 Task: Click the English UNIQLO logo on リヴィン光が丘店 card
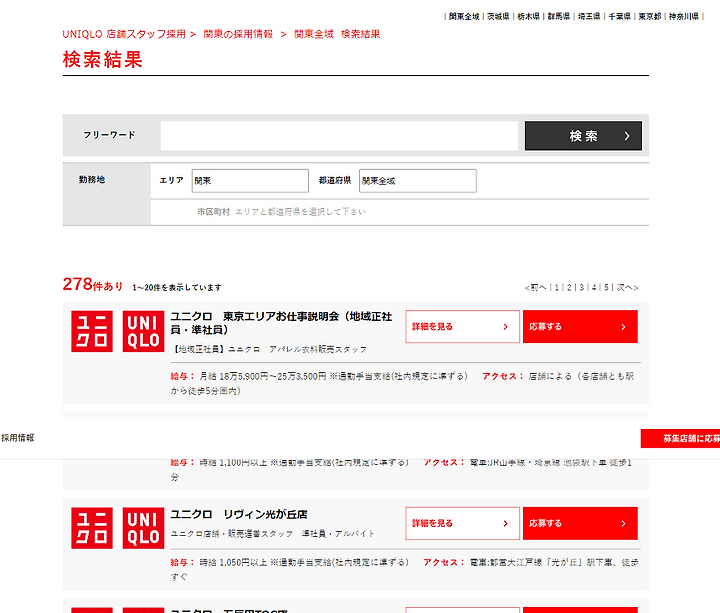tap(143, 528)
